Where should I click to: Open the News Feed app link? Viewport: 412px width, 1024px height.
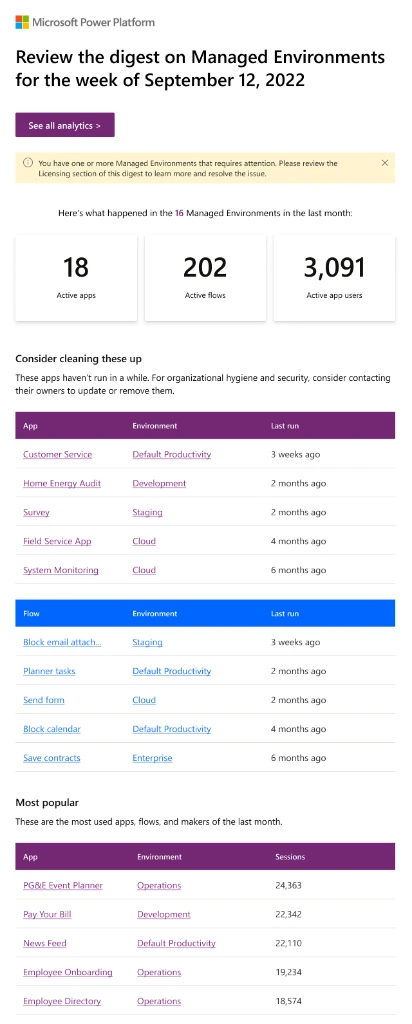[44, 943]
